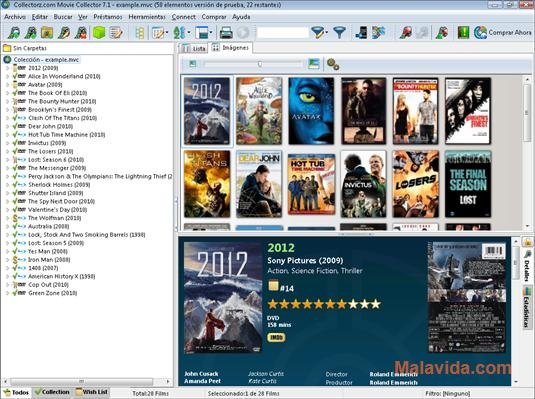Click the Edit Movie pencil toolbar icon
Viewport: 535px width, 399px height.
64,33
